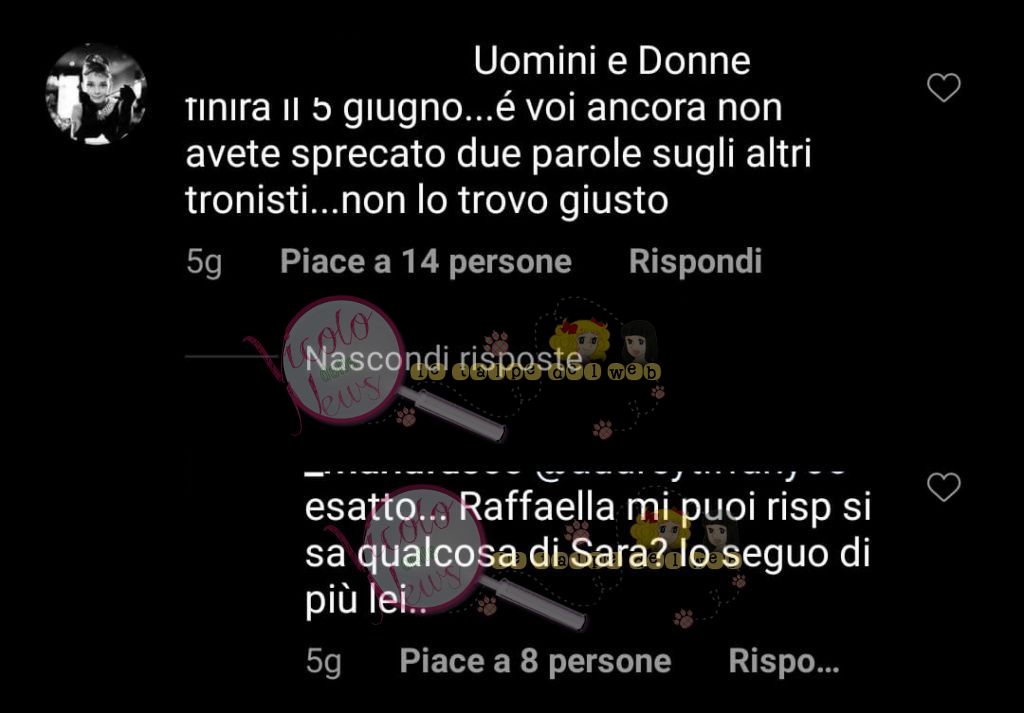View who liked: Piace a 14 persone

click(x=426, y=262)
